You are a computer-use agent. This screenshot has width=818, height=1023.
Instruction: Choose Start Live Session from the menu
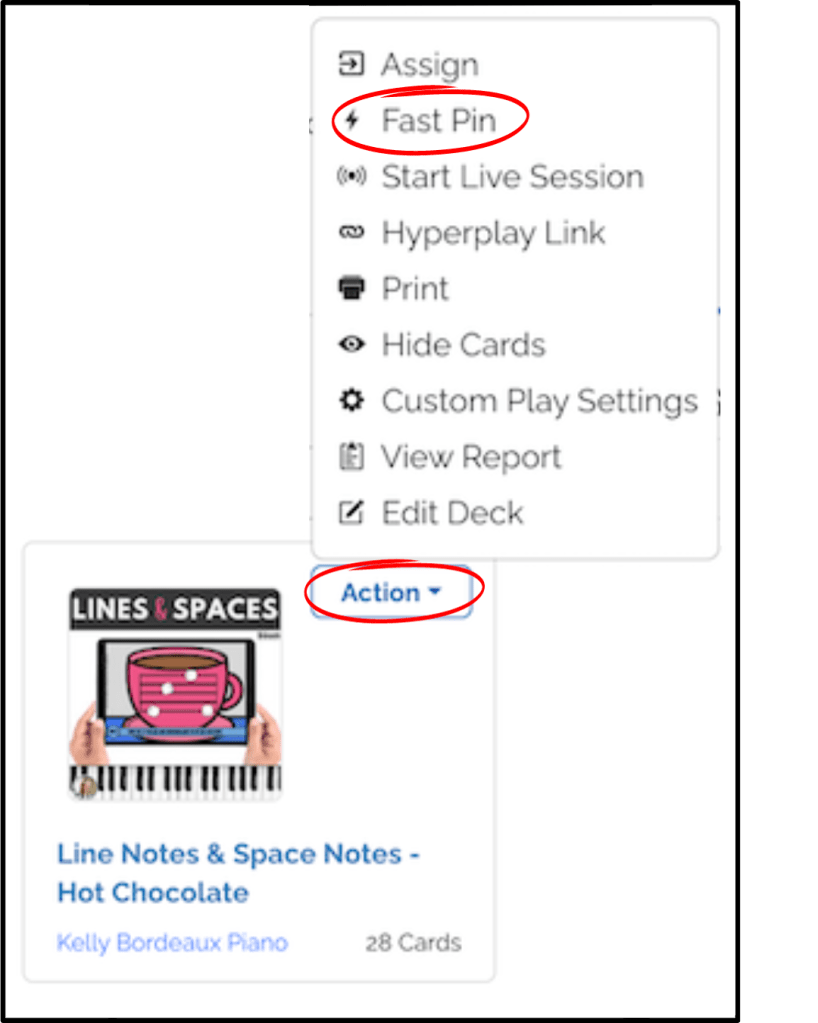tap(512, 176)
